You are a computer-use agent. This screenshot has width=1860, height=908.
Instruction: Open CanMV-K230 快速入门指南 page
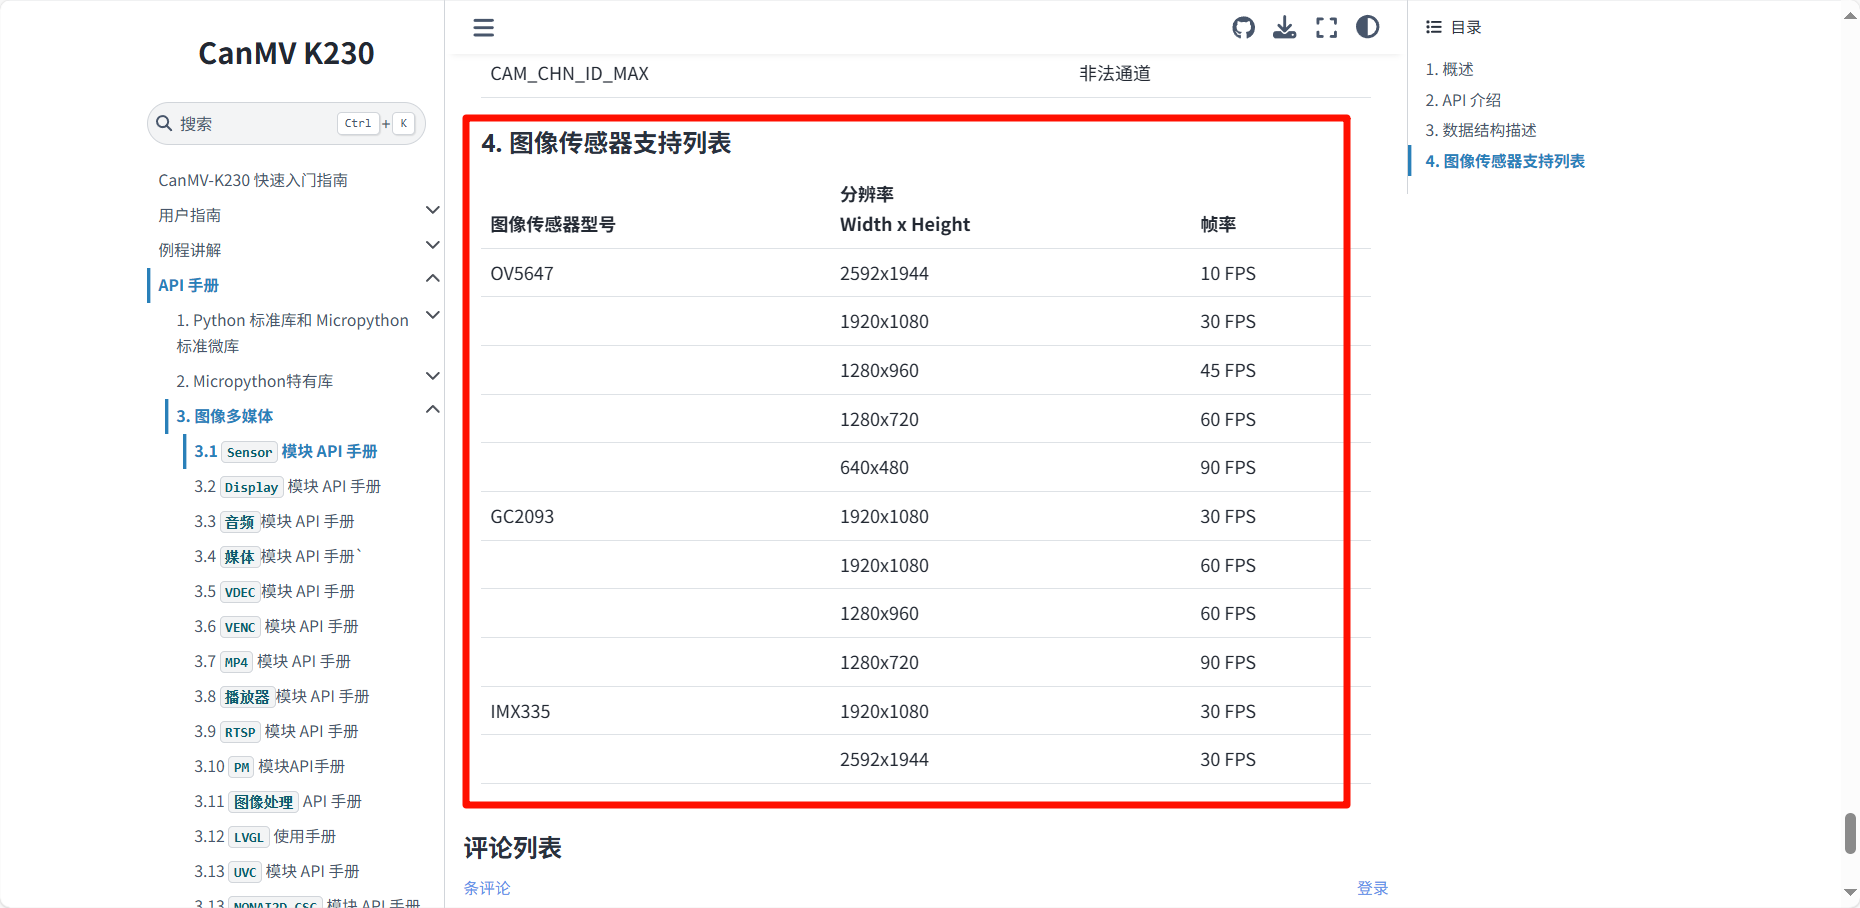(x=253, y=180)
